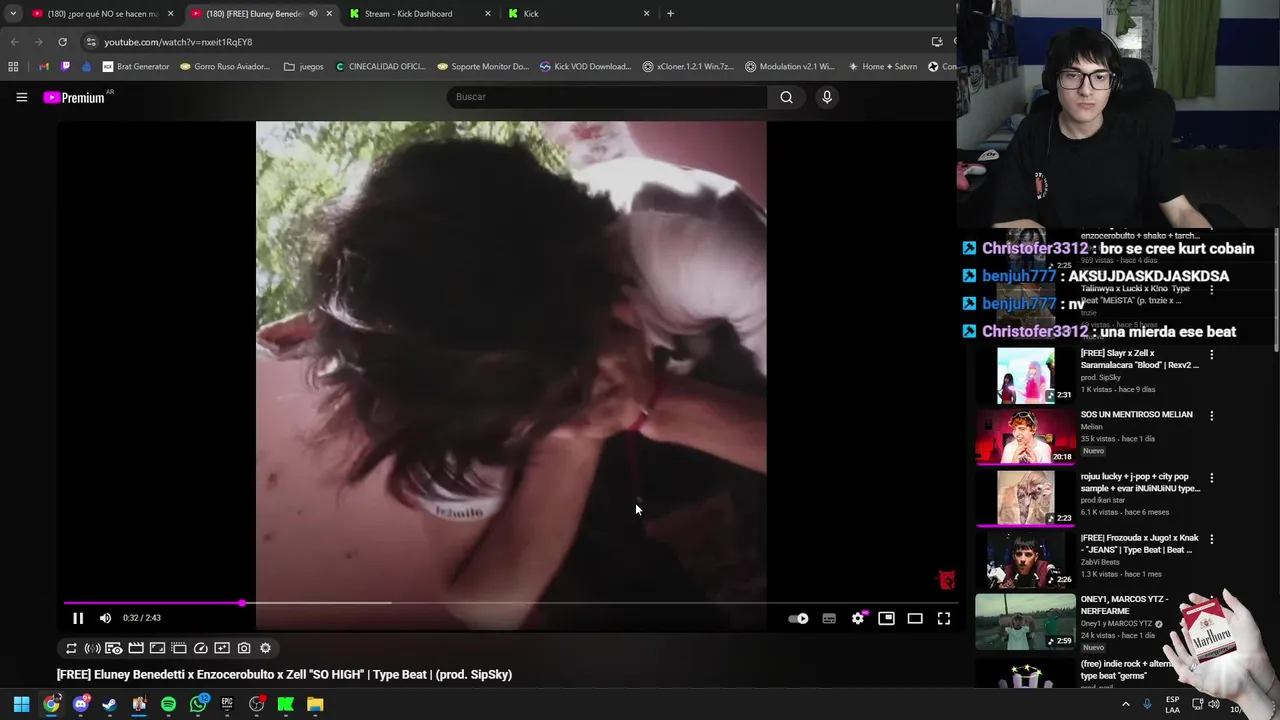Open the Twitch bookmark icon

(x=65, y=67)
